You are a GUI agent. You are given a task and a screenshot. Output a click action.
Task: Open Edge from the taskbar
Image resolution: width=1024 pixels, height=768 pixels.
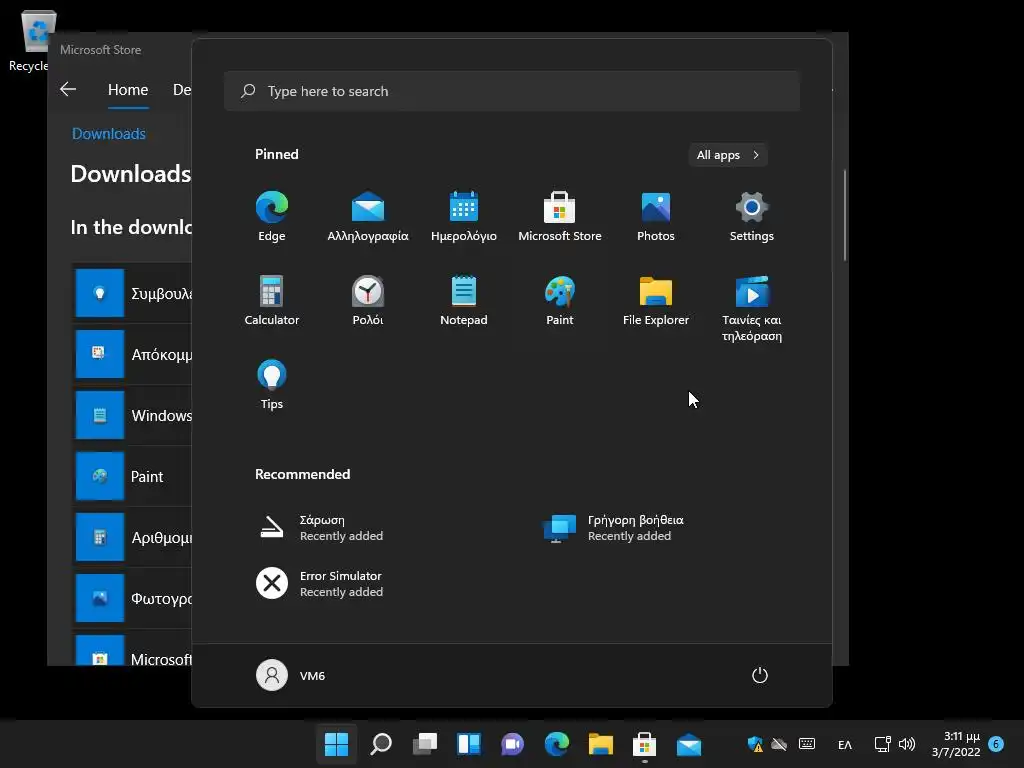(x=556, y=744)
